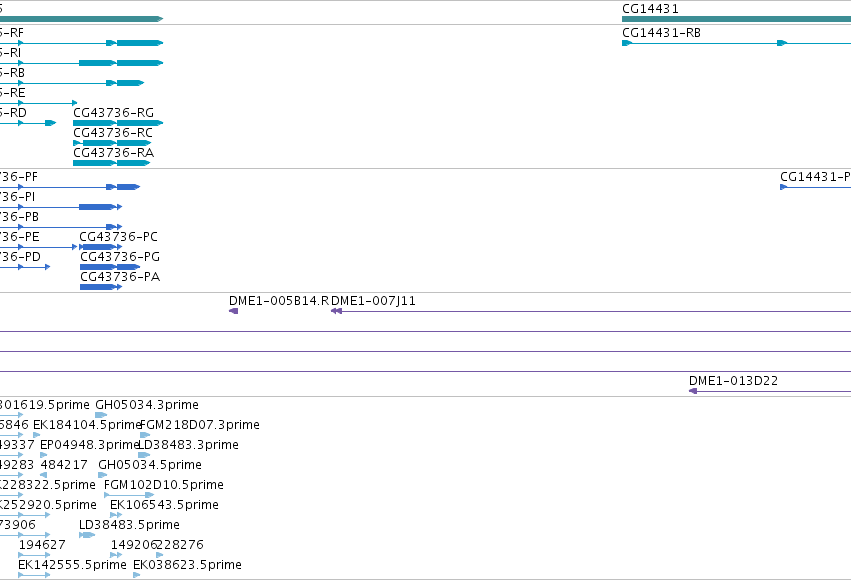Click the EK142555.5prime EST label
Viewport: 851px width, 580px height.
72,565
